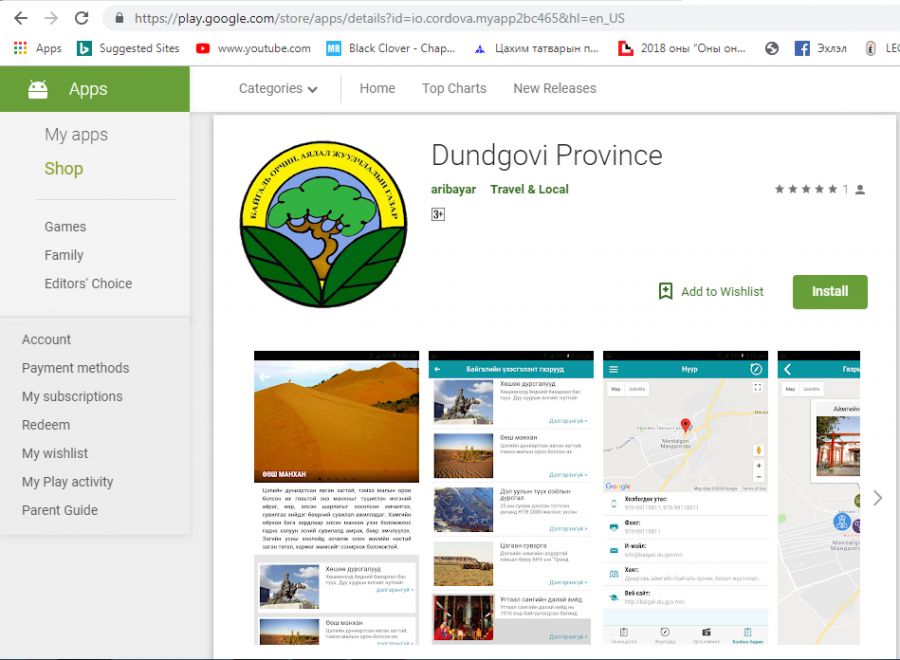Open My subscriptions
900x660 pixels.
[72, 397]
